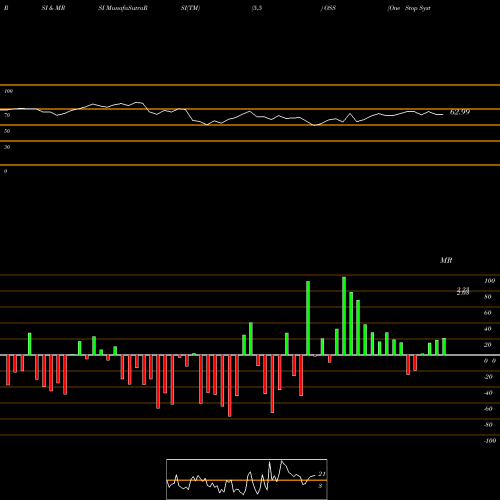Click the MR label above the histogram

click(x=446, y=260)
